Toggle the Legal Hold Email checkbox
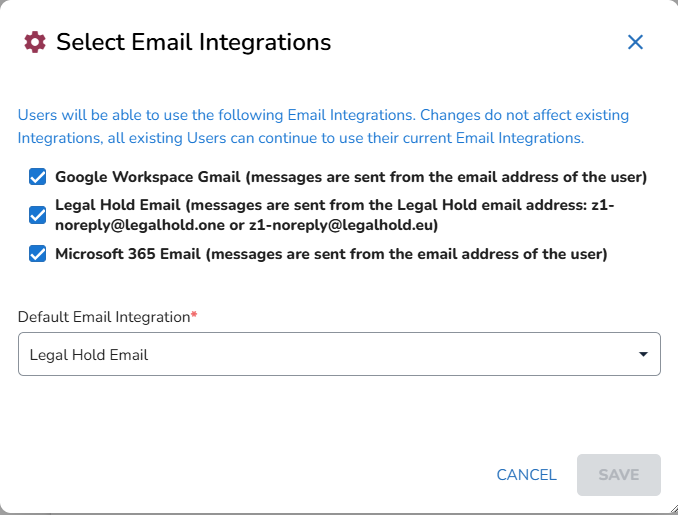 [x=38, y=215]
